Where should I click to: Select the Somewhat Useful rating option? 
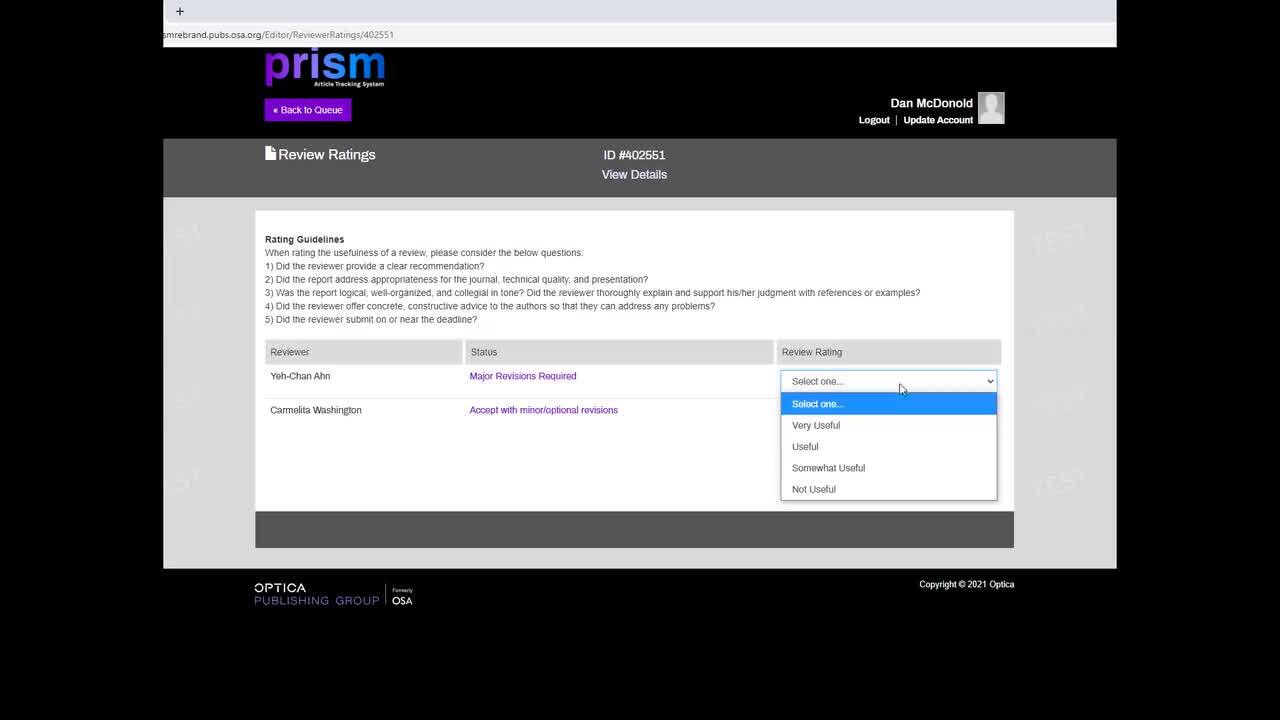889,468
